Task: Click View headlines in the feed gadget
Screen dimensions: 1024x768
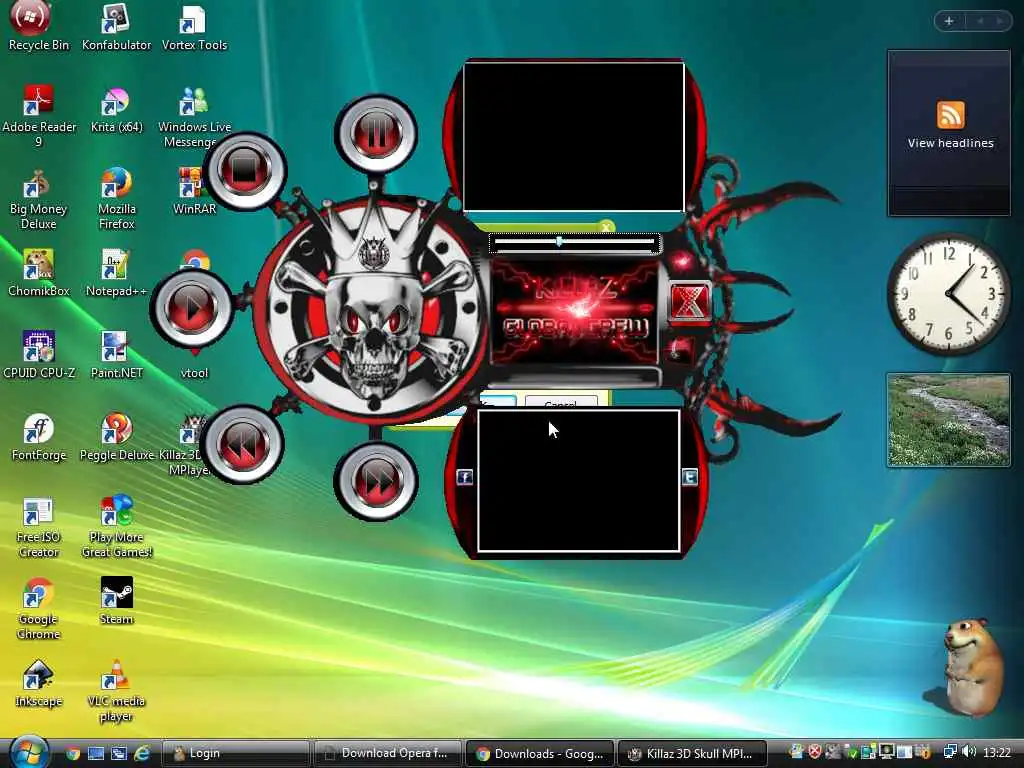Action: (950, 143)
